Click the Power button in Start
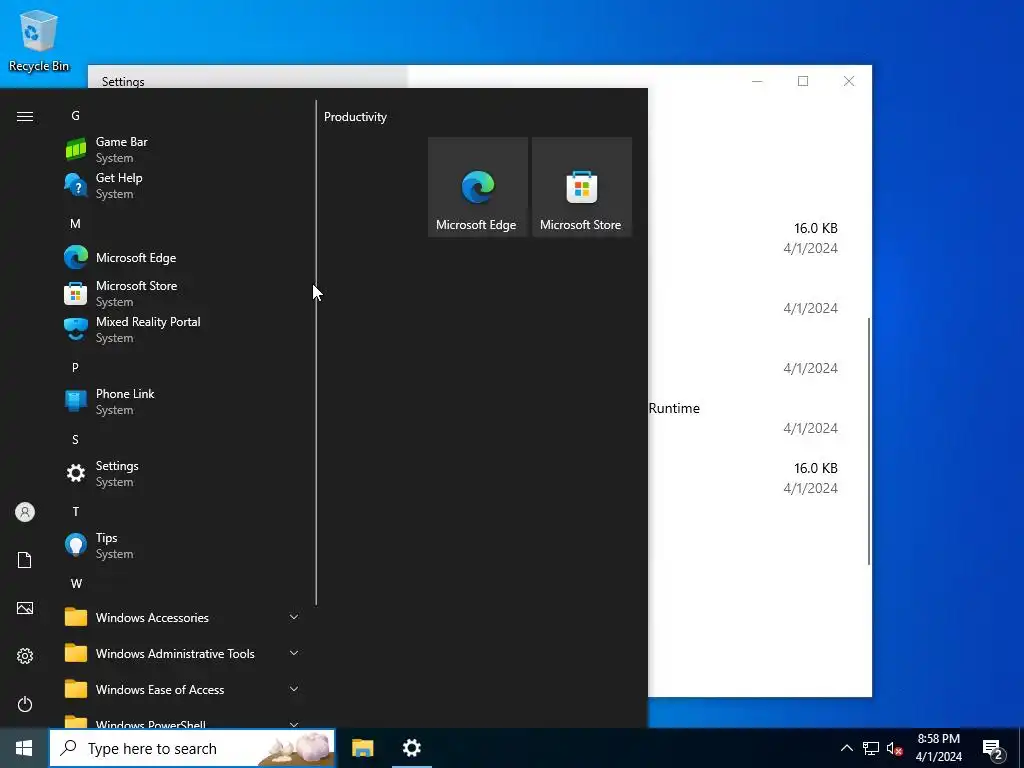This screenshot has height=768, width=1024. click(25, 704)
